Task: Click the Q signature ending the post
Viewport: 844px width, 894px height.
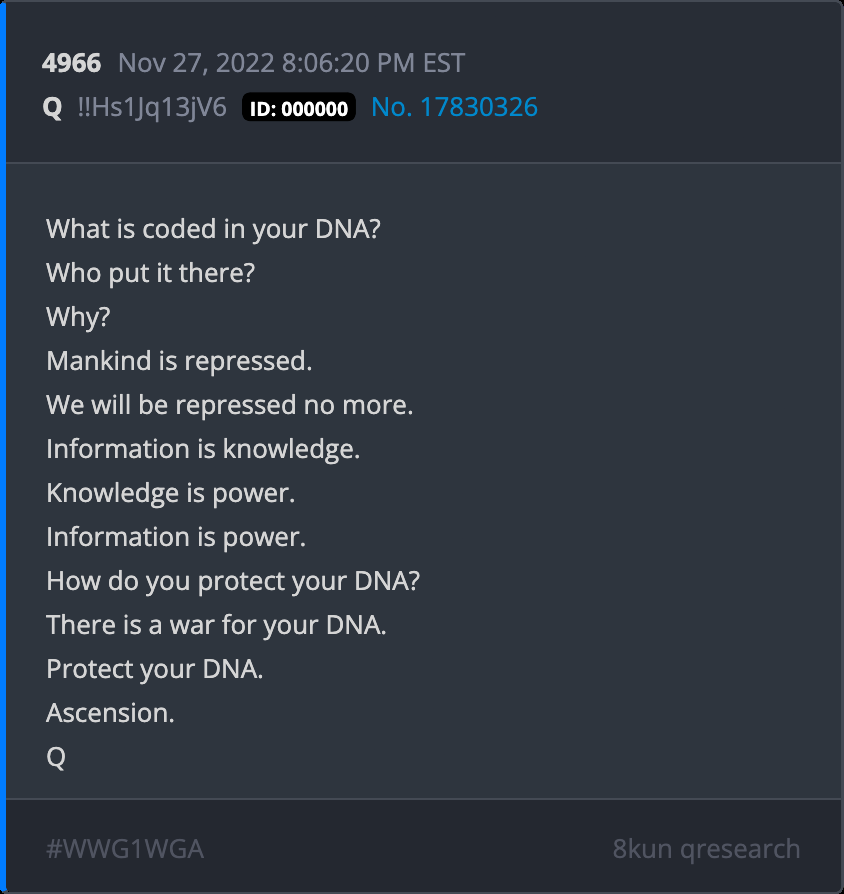Action: [x=56, y=756]
